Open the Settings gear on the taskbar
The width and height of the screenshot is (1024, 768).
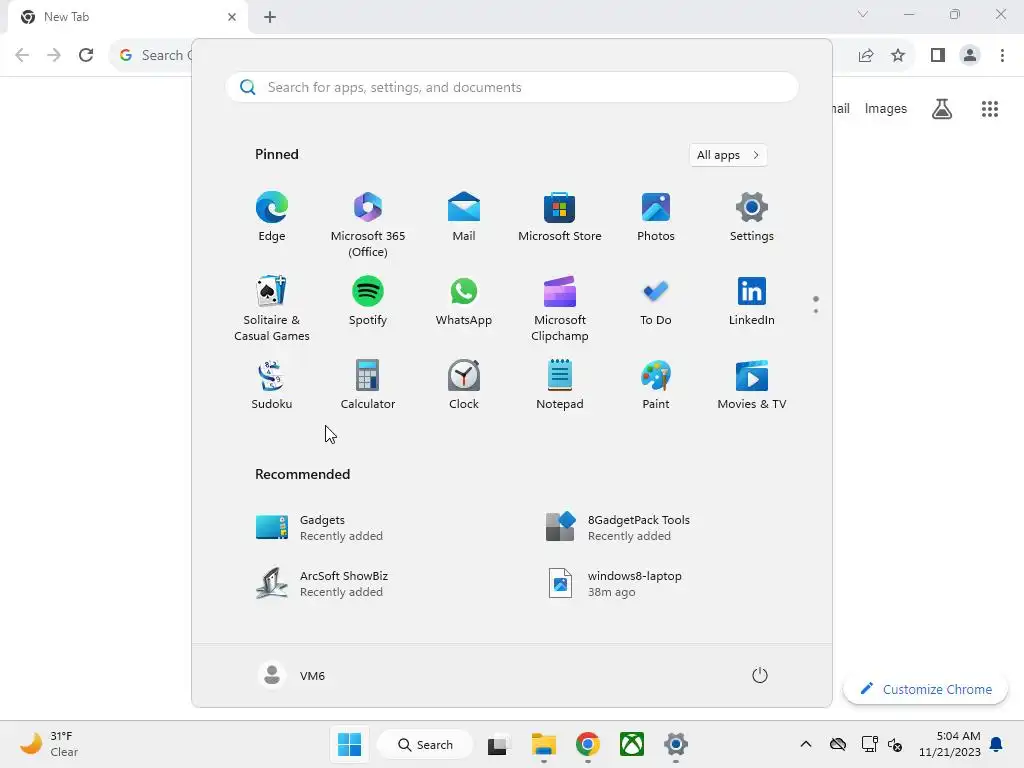point(676,744)
